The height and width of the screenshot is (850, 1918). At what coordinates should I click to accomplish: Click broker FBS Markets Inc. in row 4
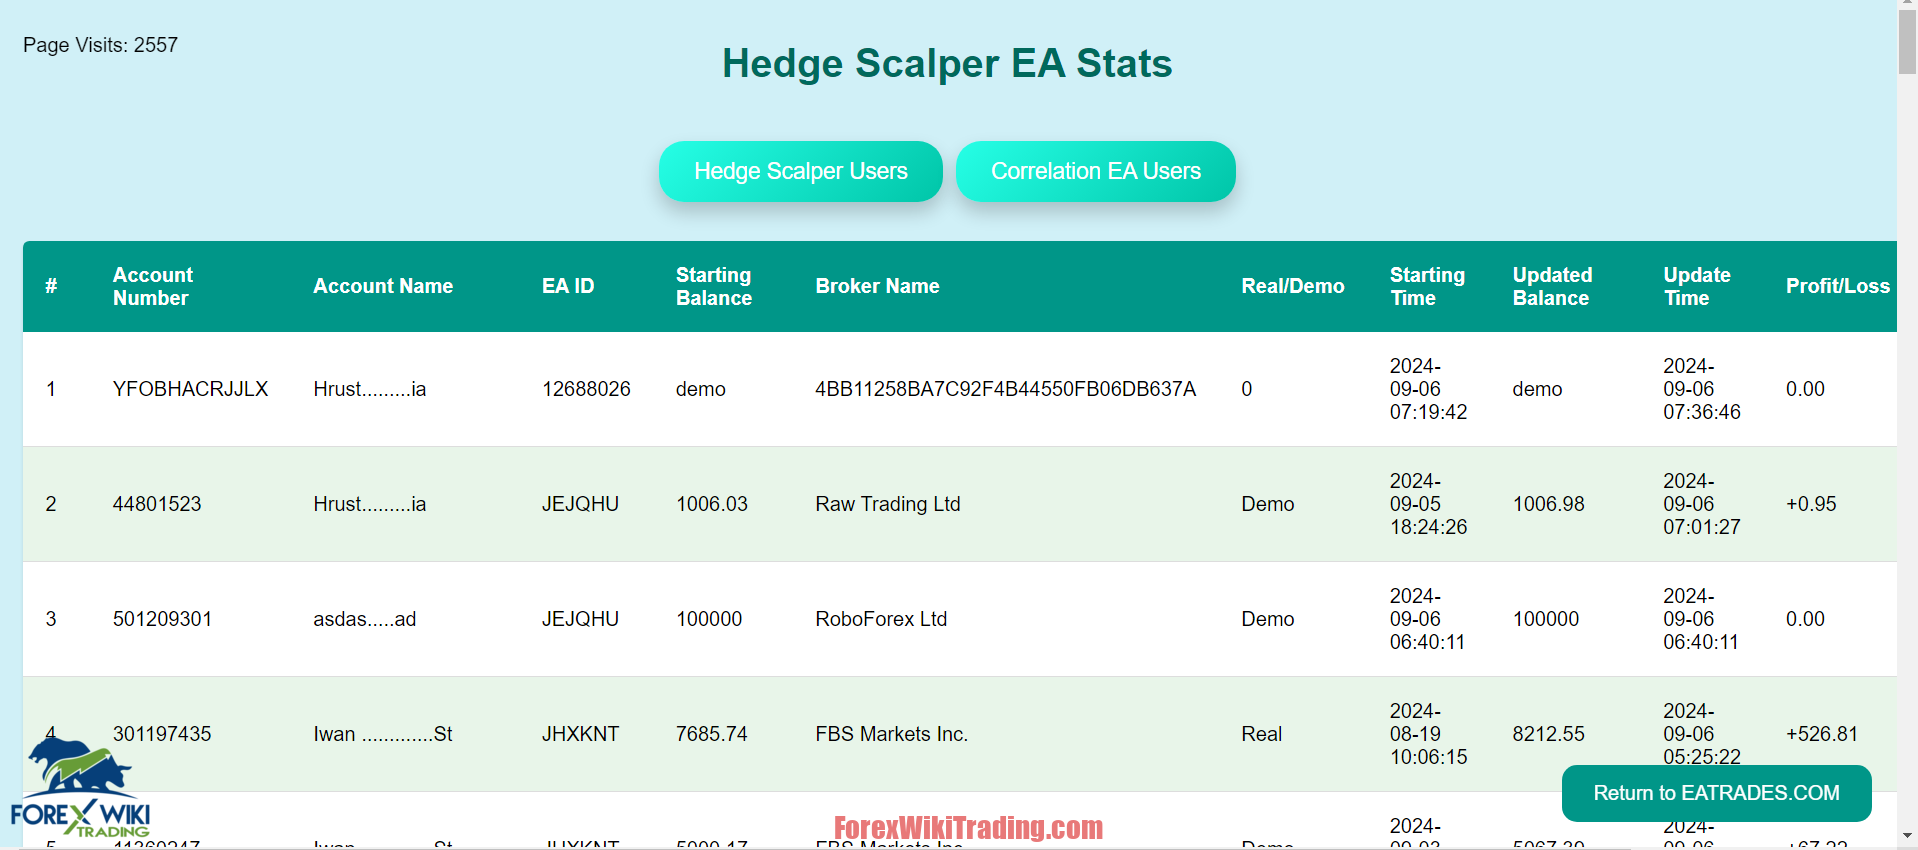890,734
